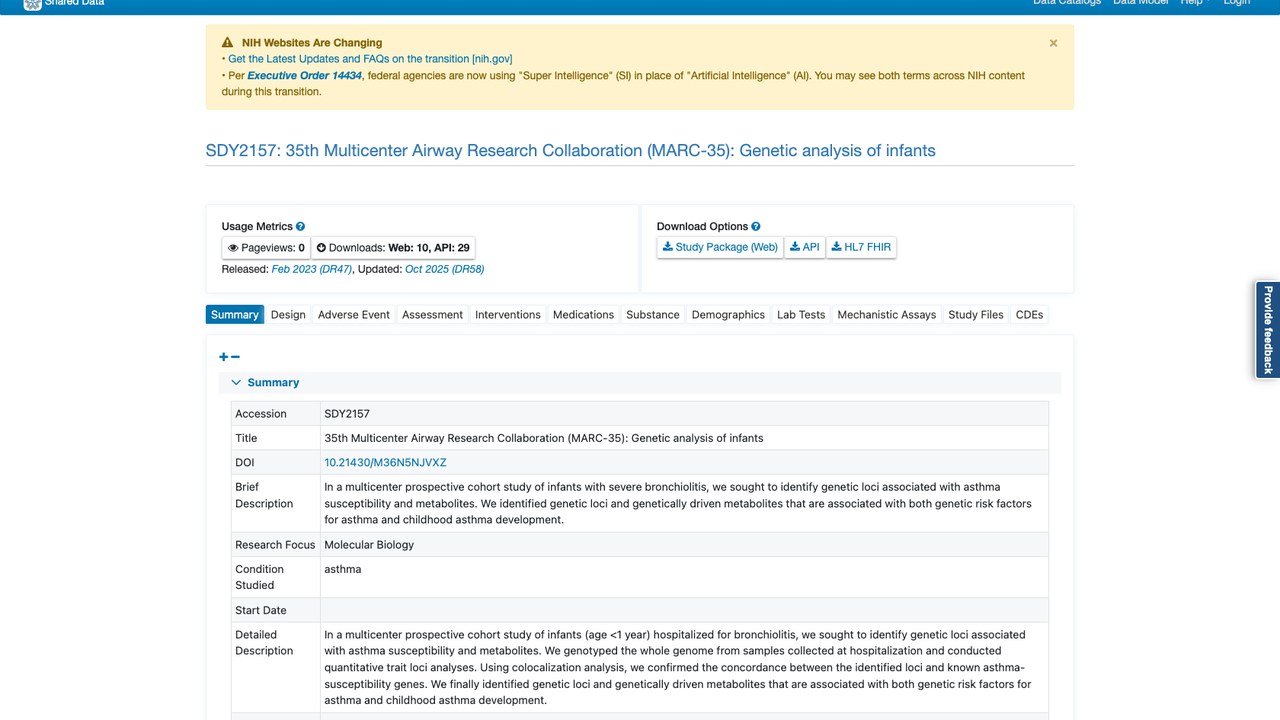Click the Usage Metrics label
The width and height of the screenshot is (1280, 720).
[257, 227]
